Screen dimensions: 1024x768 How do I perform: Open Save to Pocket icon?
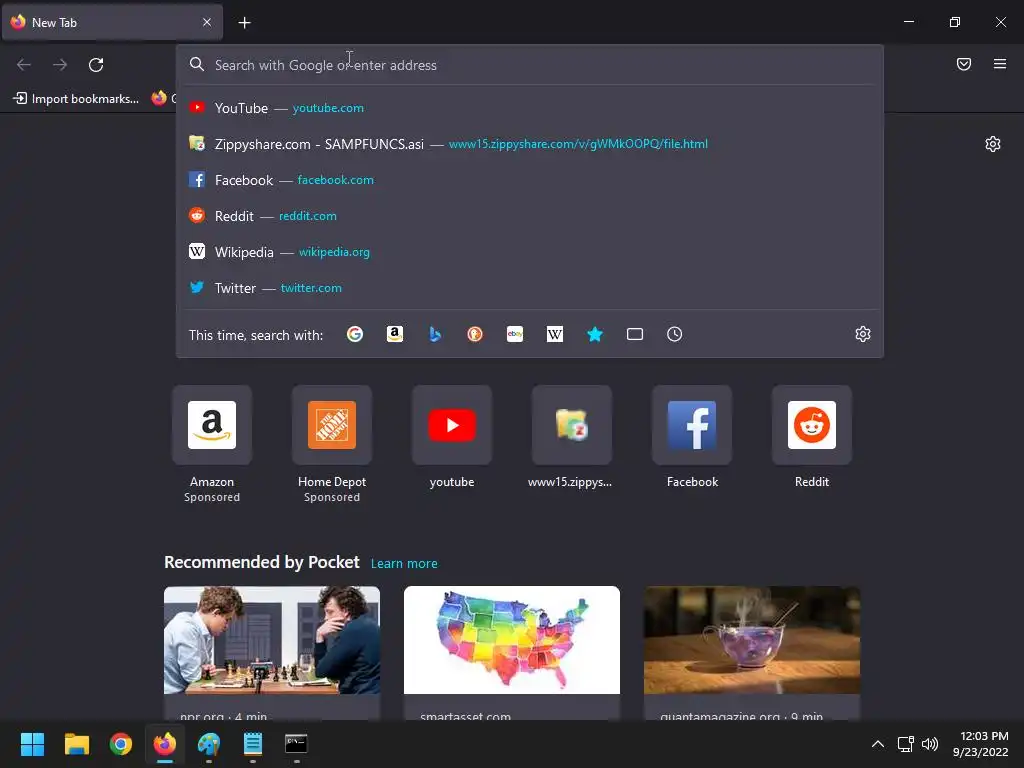(x=963, y=64)
